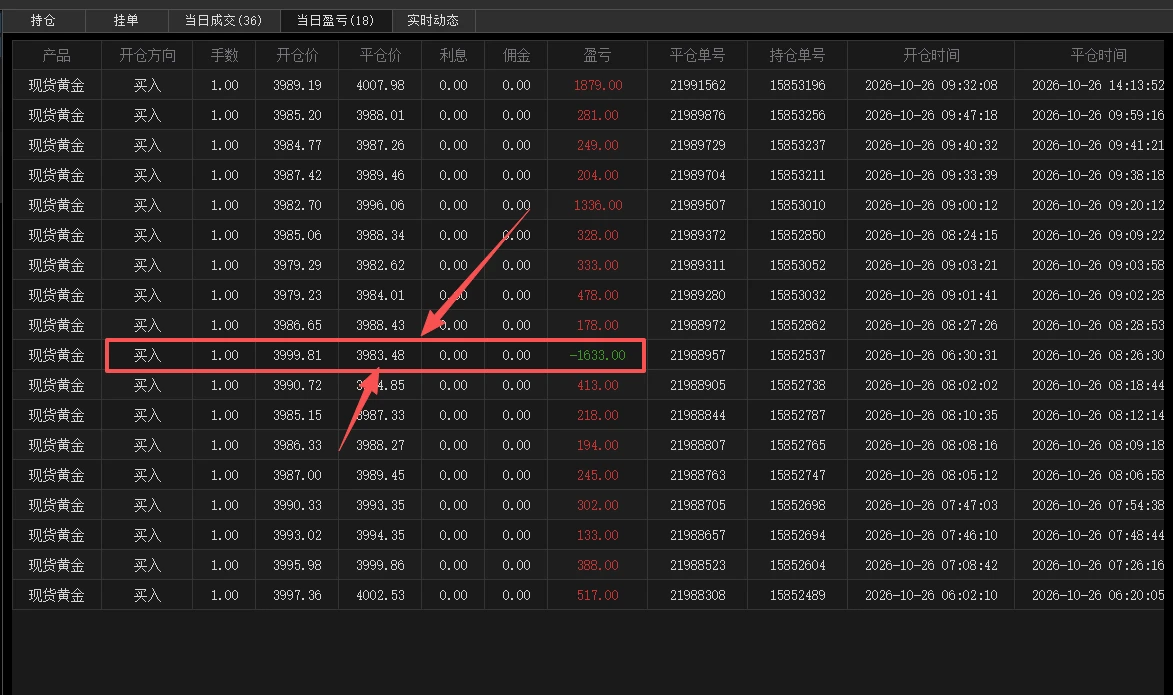Select the profit cell showing 1336.00
The width and height of the screenshot is (1173, 695).
(x=598, y=205)
